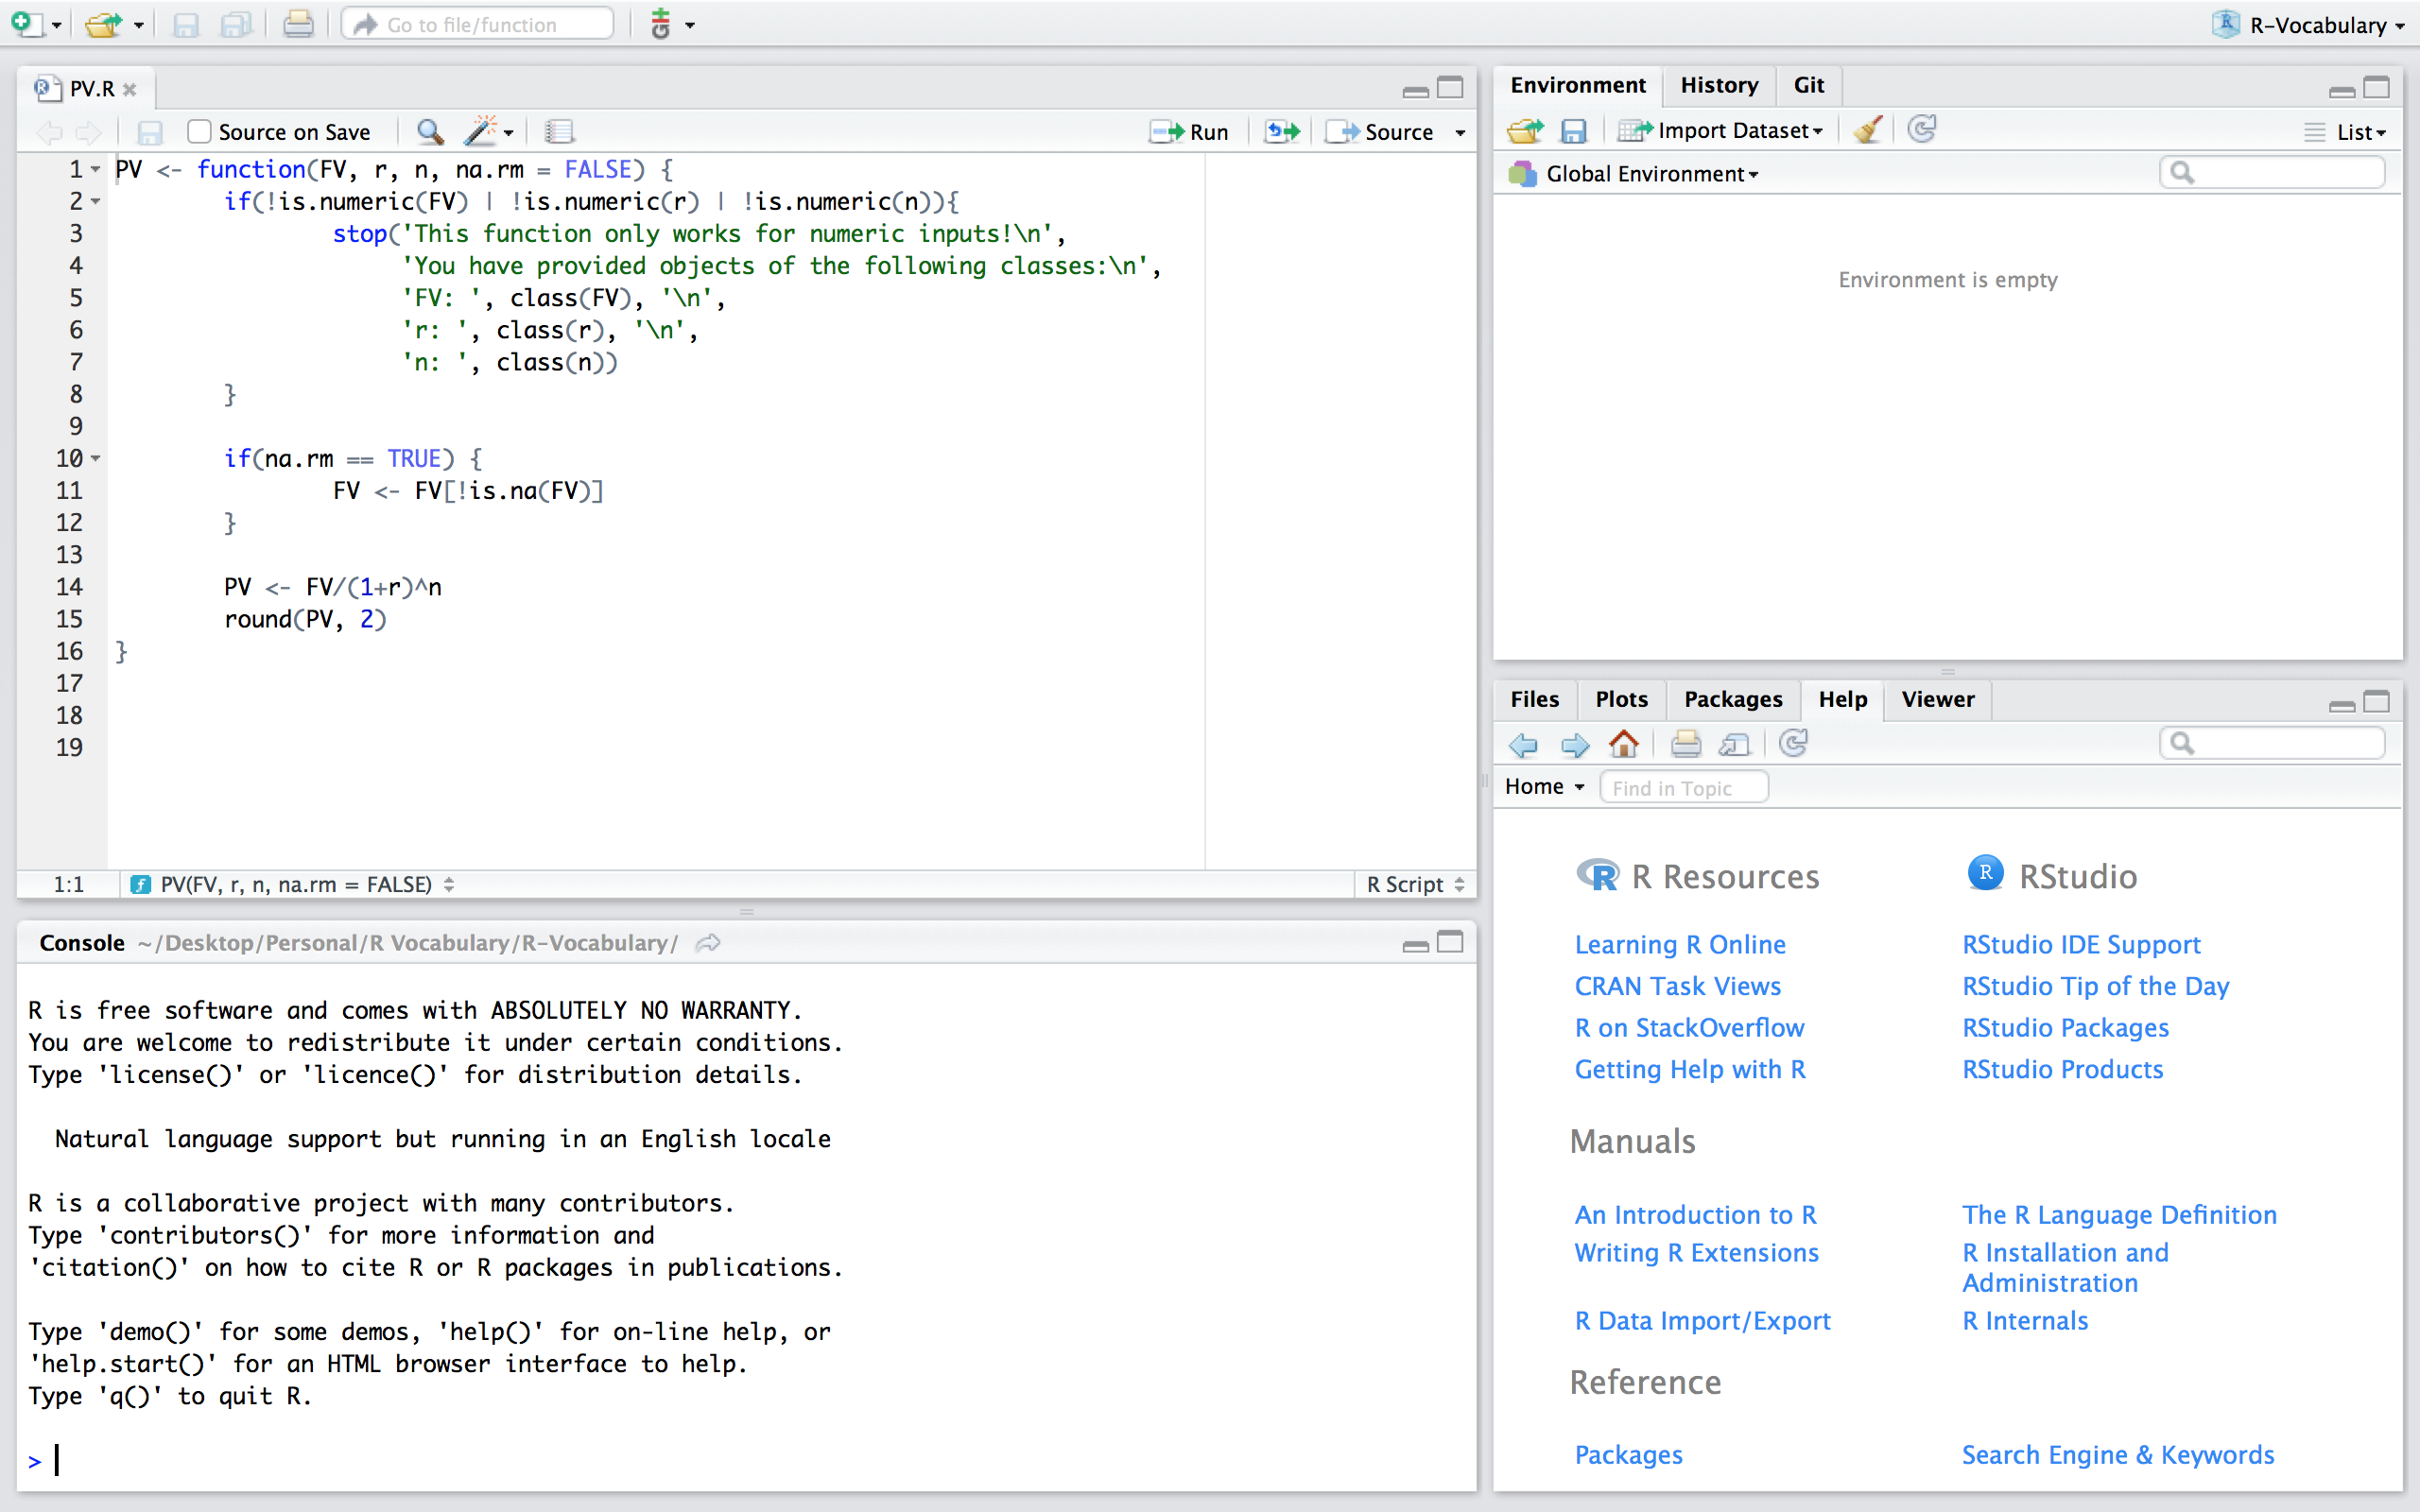The height and width of the screenshot is (1512, 2420).
Task: Refresh the help topic
Action: coord(1794,743)
